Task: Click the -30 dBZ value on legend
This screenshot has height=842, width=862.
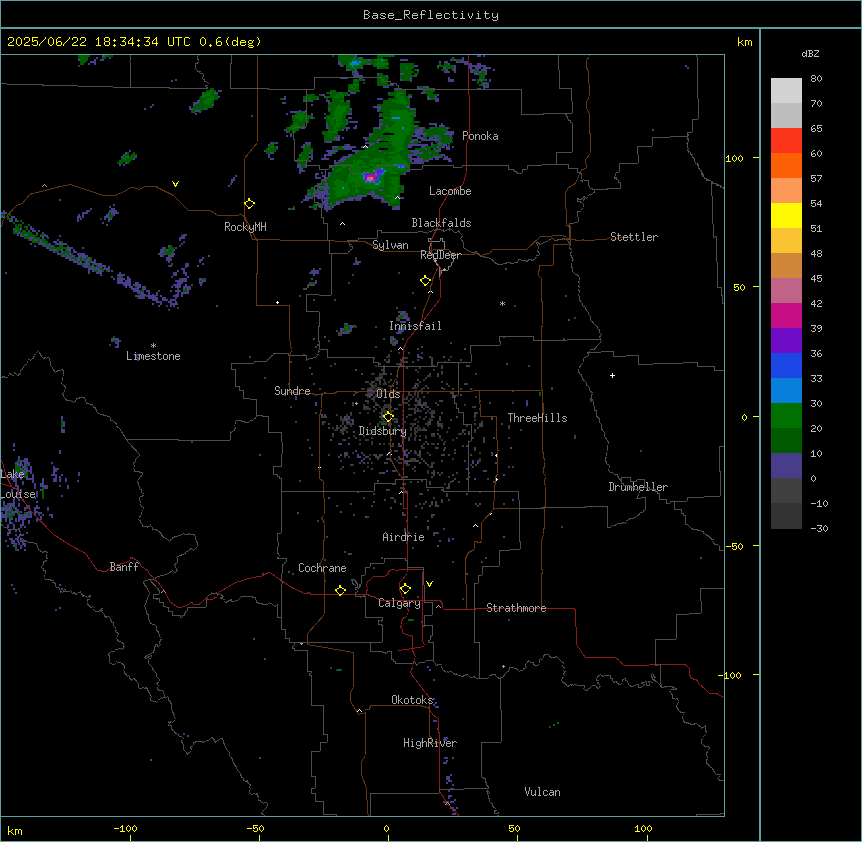Action: point(819,529)
